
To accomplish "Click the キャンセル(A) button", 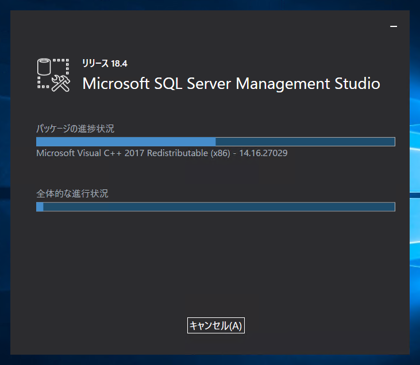I will click(216, 325).
